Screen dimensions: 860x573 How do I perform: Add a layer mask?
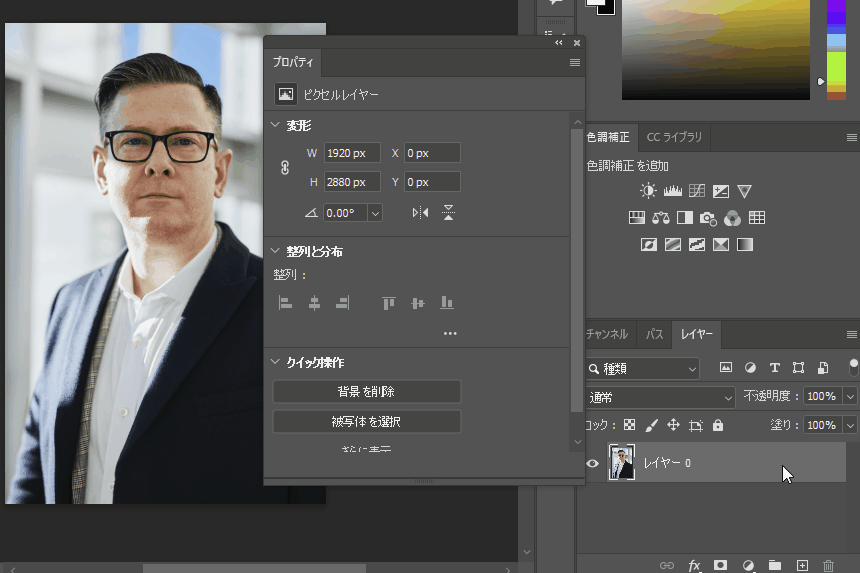pyautogui.click(x=720, y=565)
